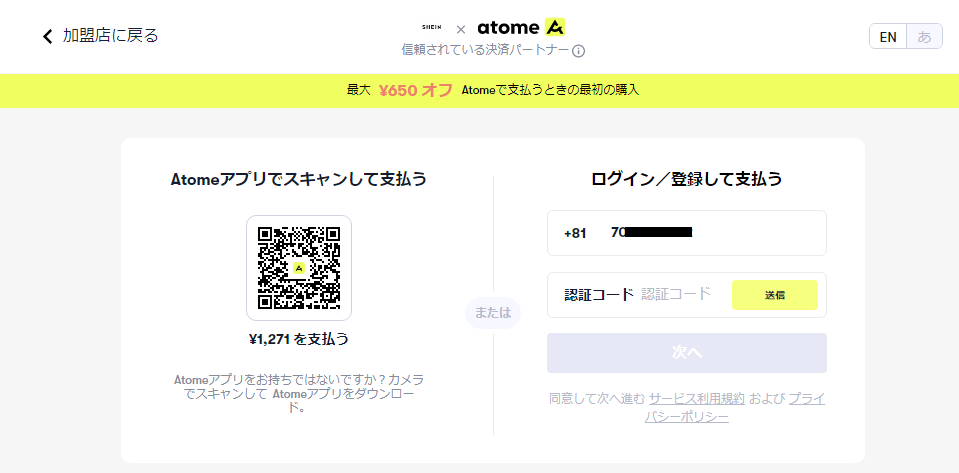This screenshot has height=473, width=959.
Task: Click the yellow ¥650 オフ promo banner
Action: 480,91
